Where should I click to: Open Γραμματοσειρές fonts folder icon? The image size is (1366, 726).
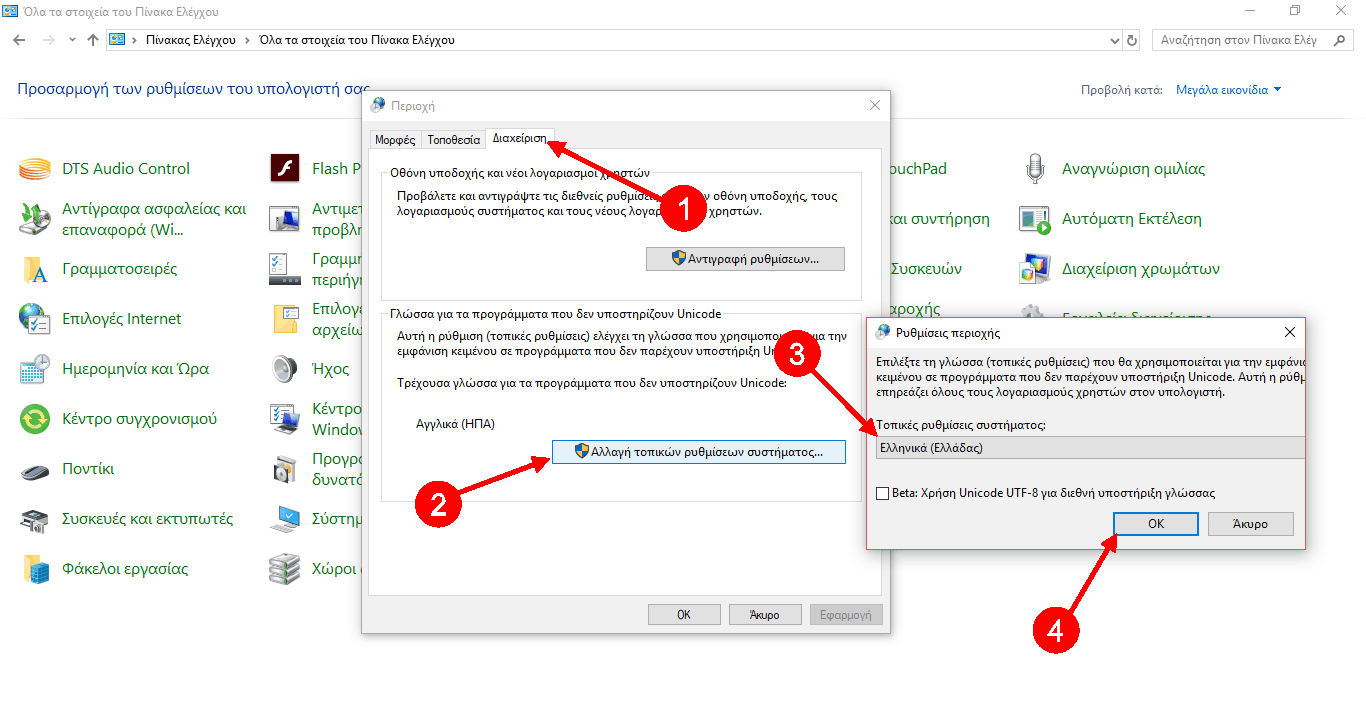(x=35, y=269)
